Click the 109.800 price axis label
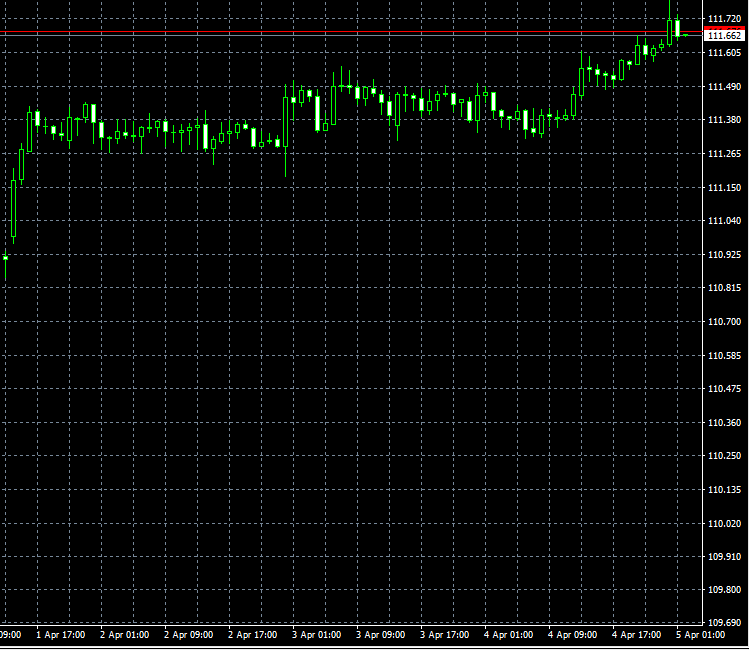 tap(724, 590)
